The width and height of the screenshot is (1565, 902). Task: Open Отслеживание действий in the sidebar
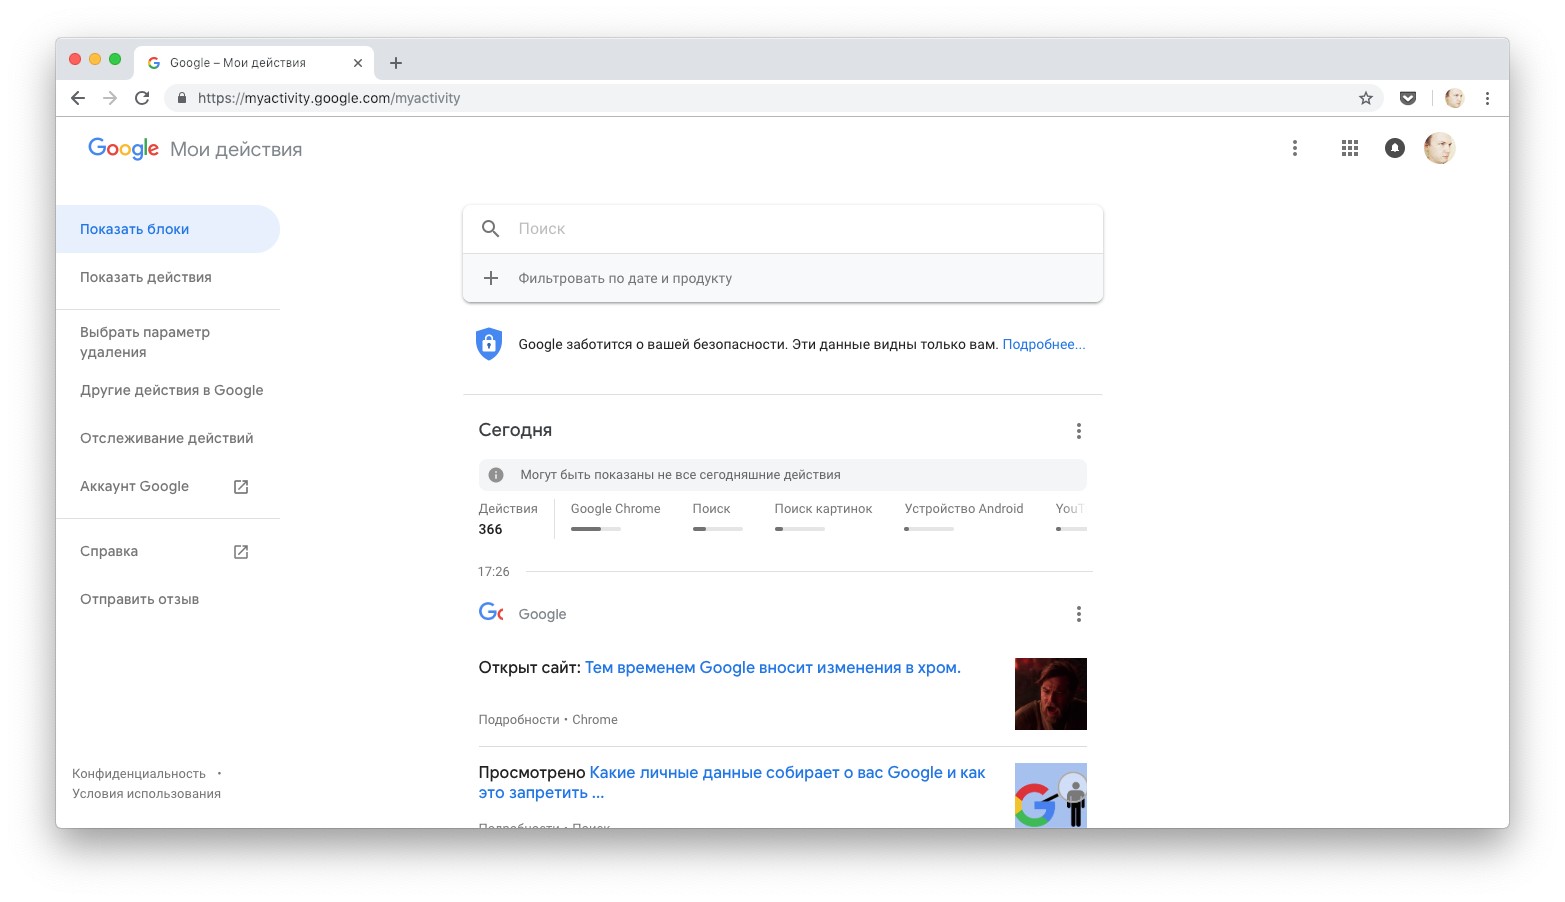(x=167, y=438)
